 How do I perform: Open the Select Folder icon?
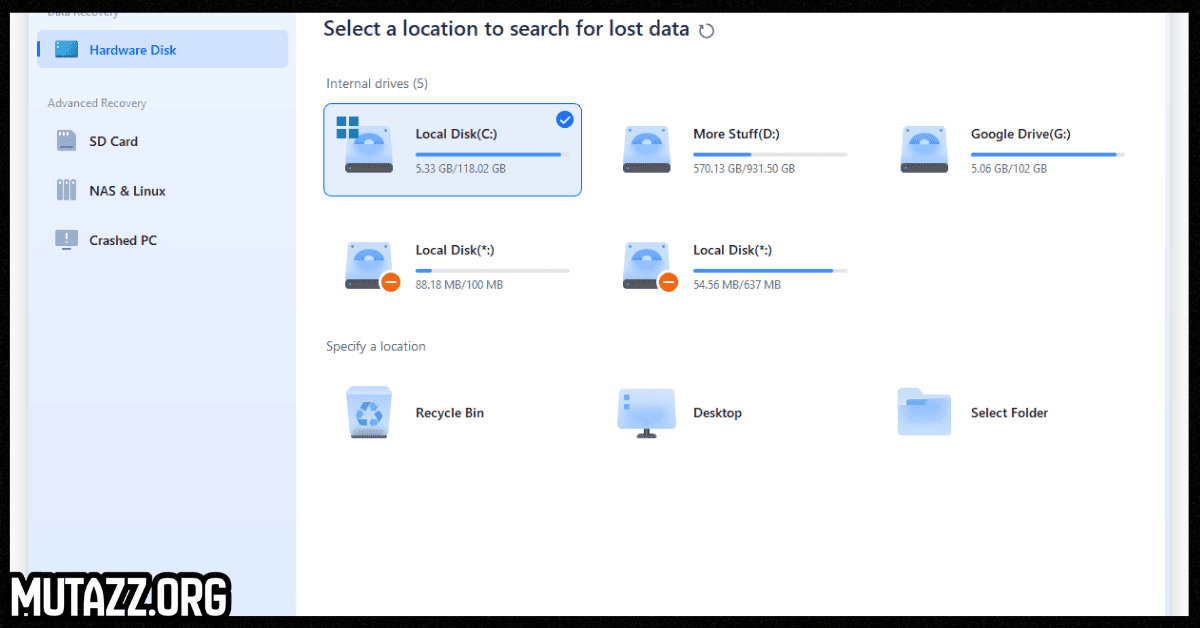[x=924, y=412]
